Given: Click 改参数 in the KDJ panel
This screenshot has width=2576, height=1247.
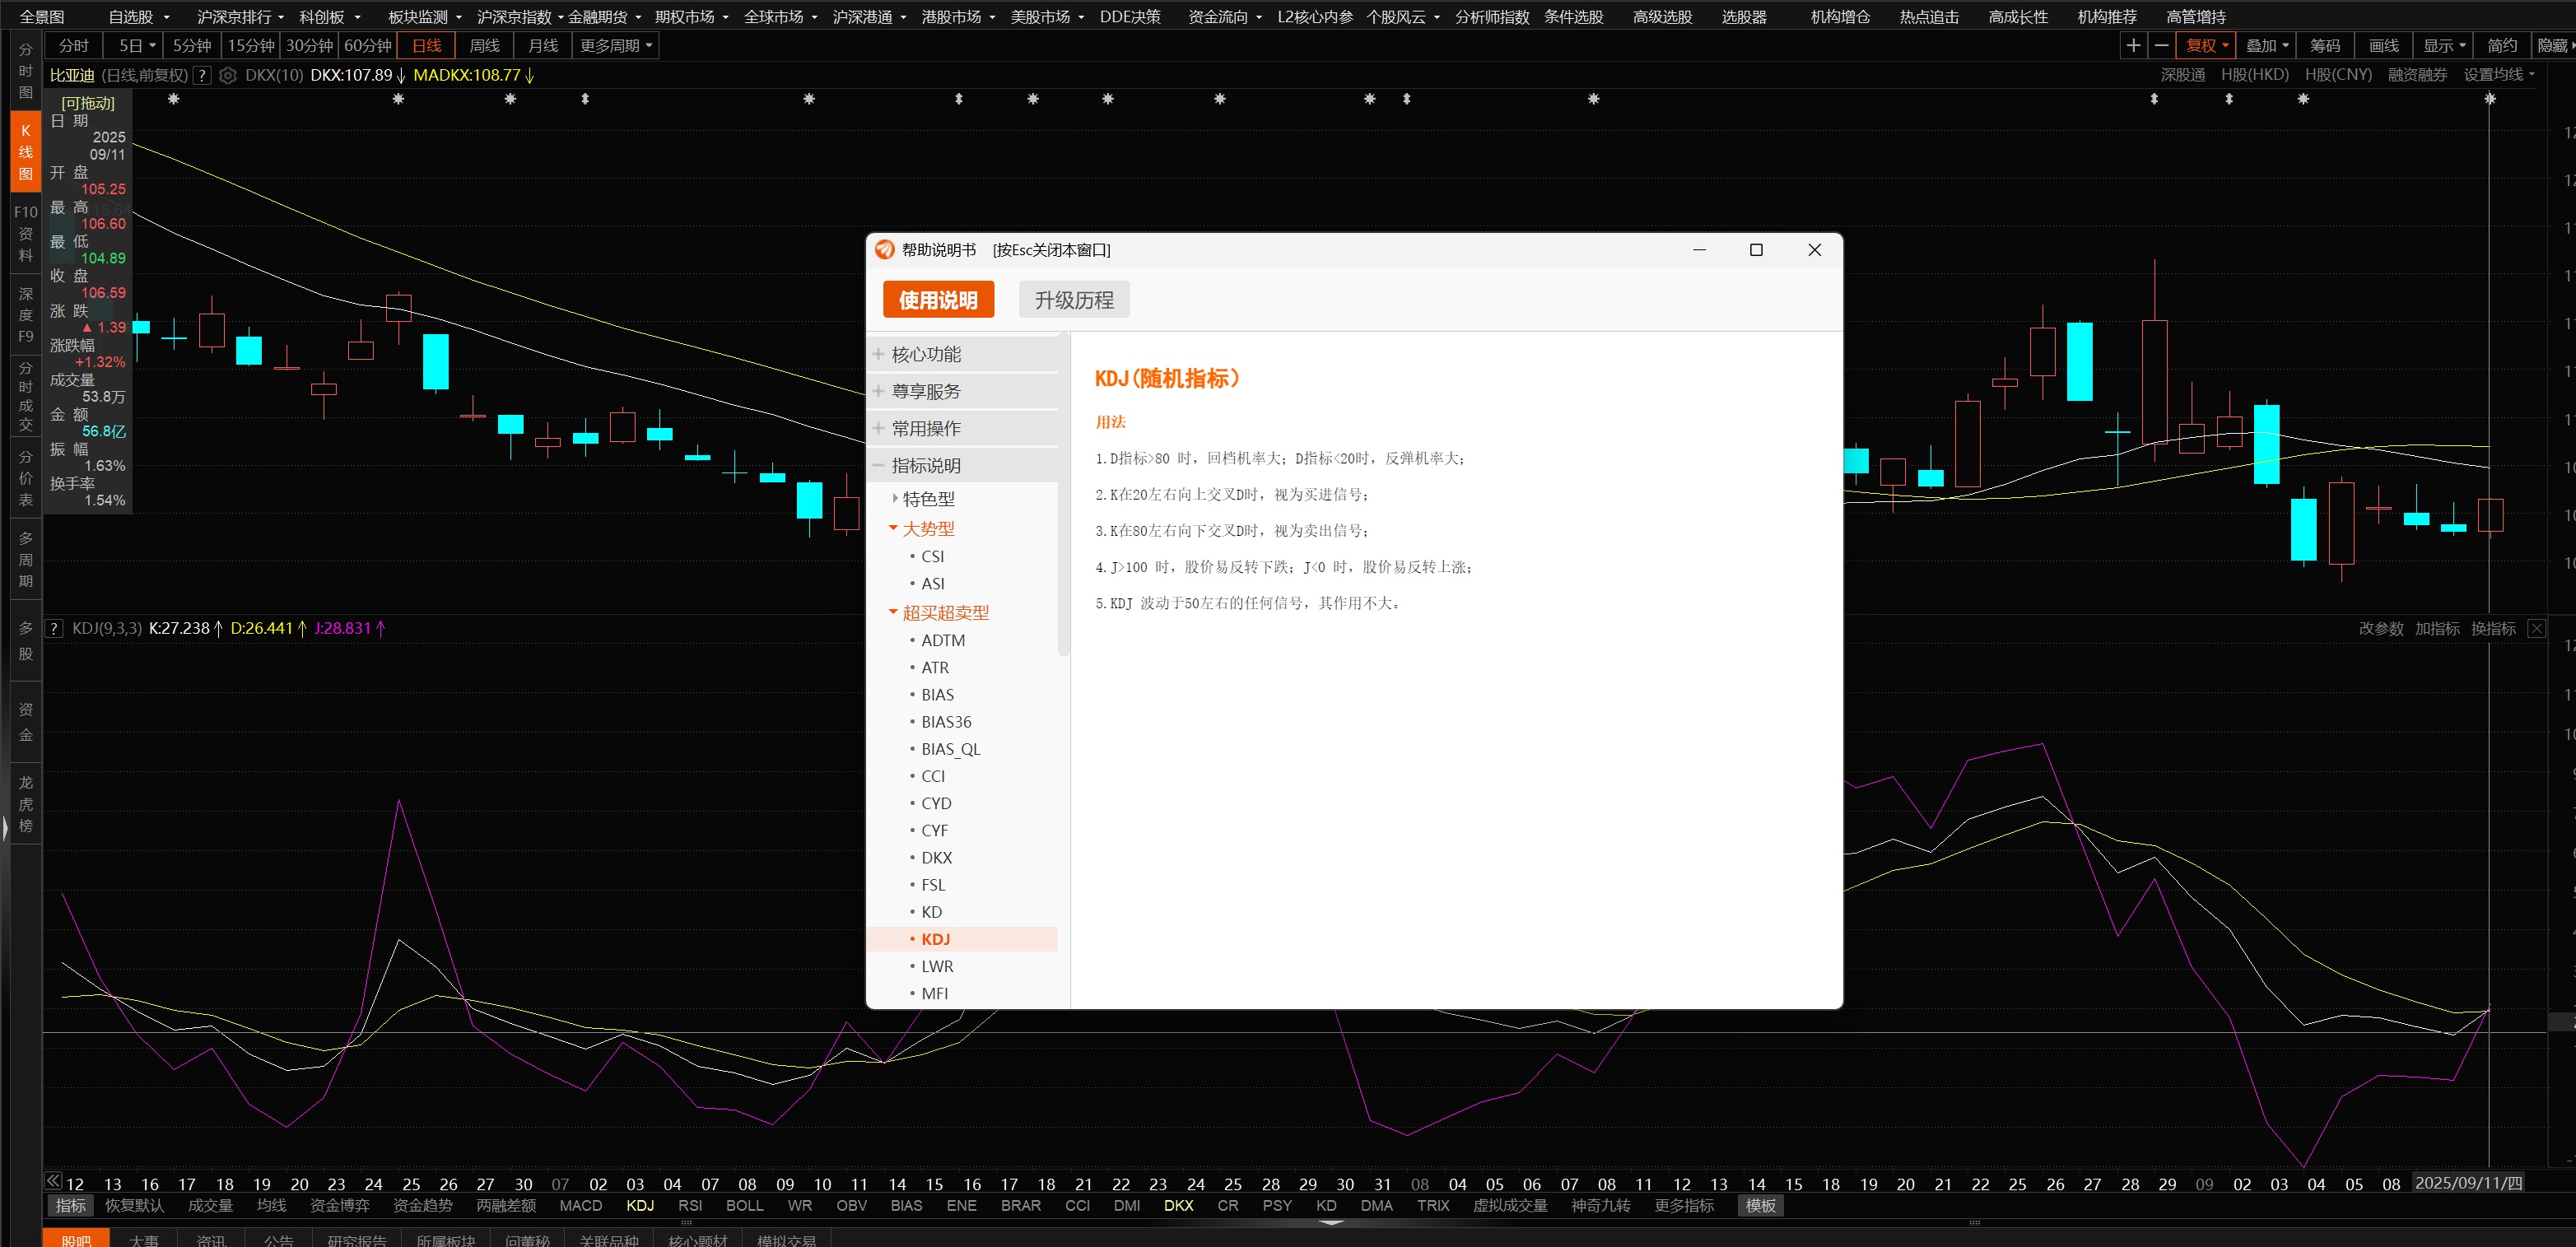Looking at the screenshot, I should pyautogui.click(x=2381, y=628).
